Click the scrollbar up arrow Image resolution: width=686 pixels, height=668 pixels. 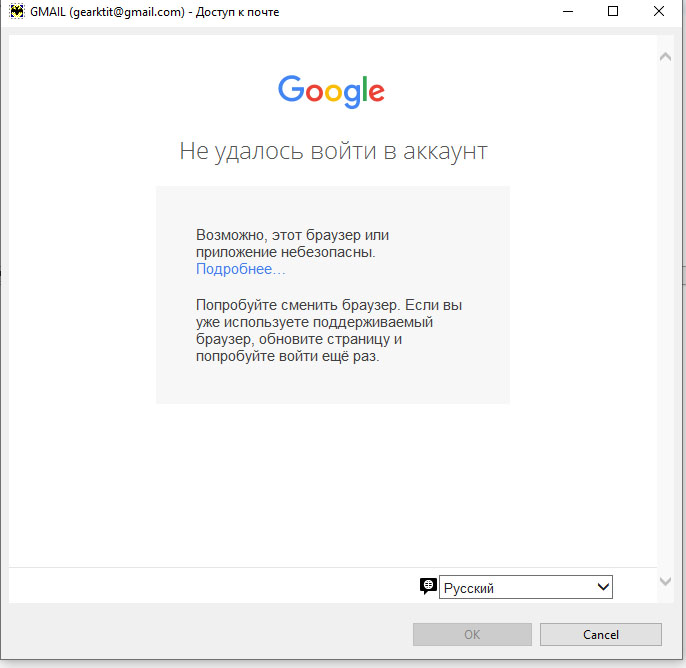[x=665, y=57]
